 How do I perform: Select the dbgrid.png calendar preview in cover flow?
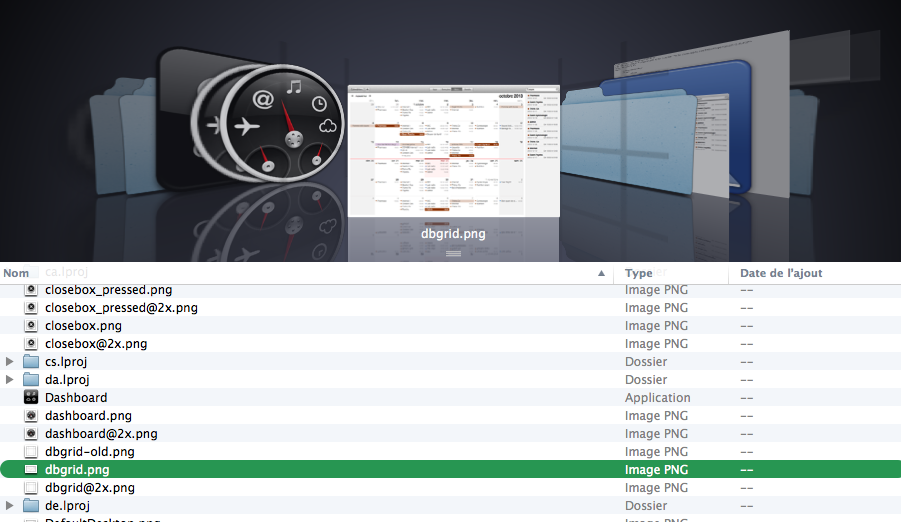click(x=453, y=151)
